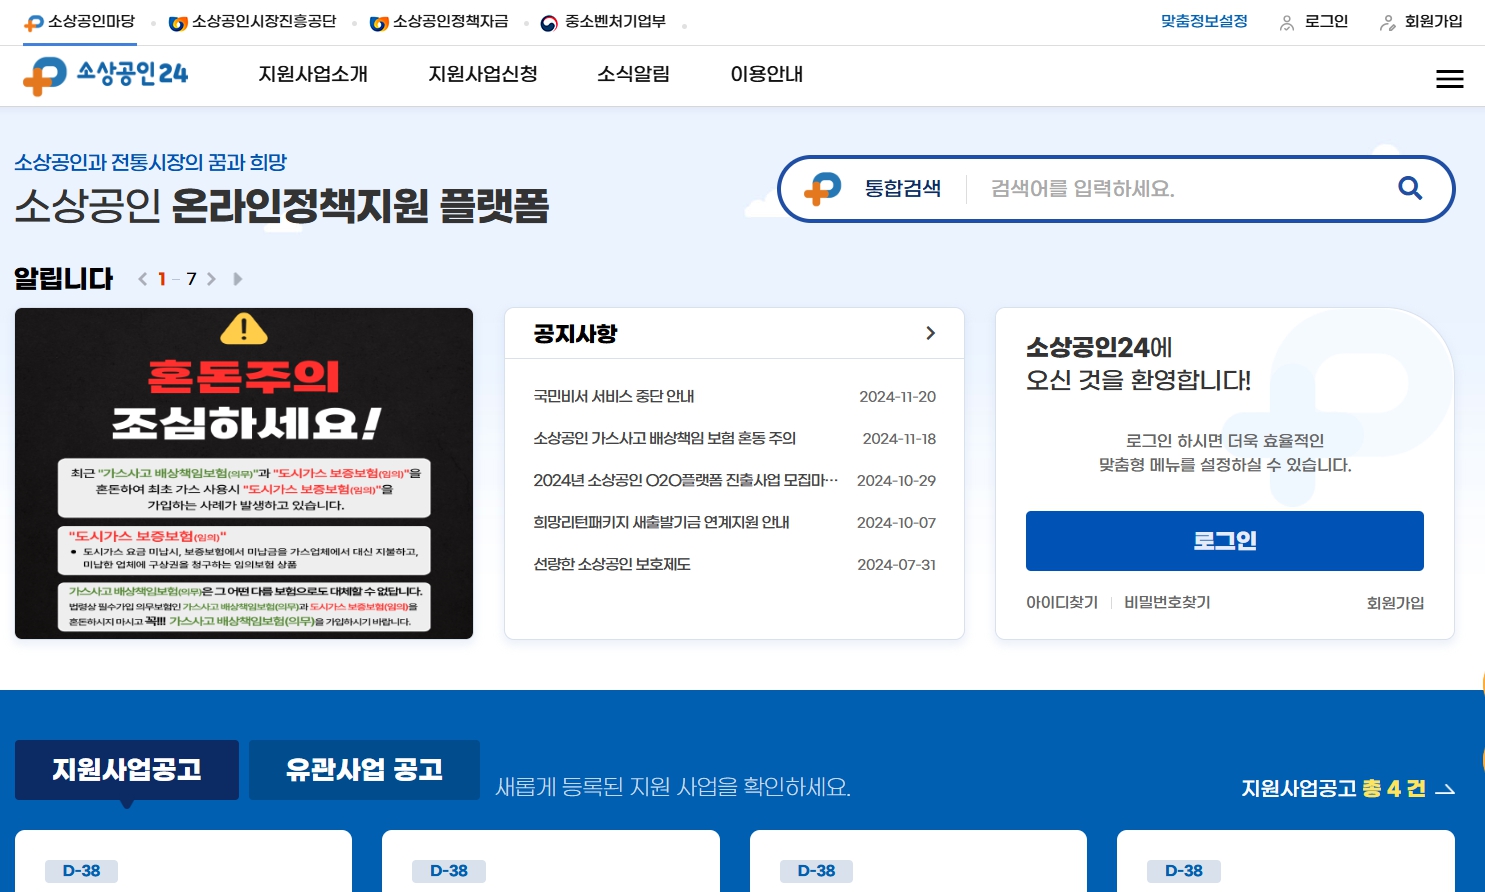Open the 지원사업소개 menu
This screenshot has height=892, width=1485.
[x=313, y=74]
